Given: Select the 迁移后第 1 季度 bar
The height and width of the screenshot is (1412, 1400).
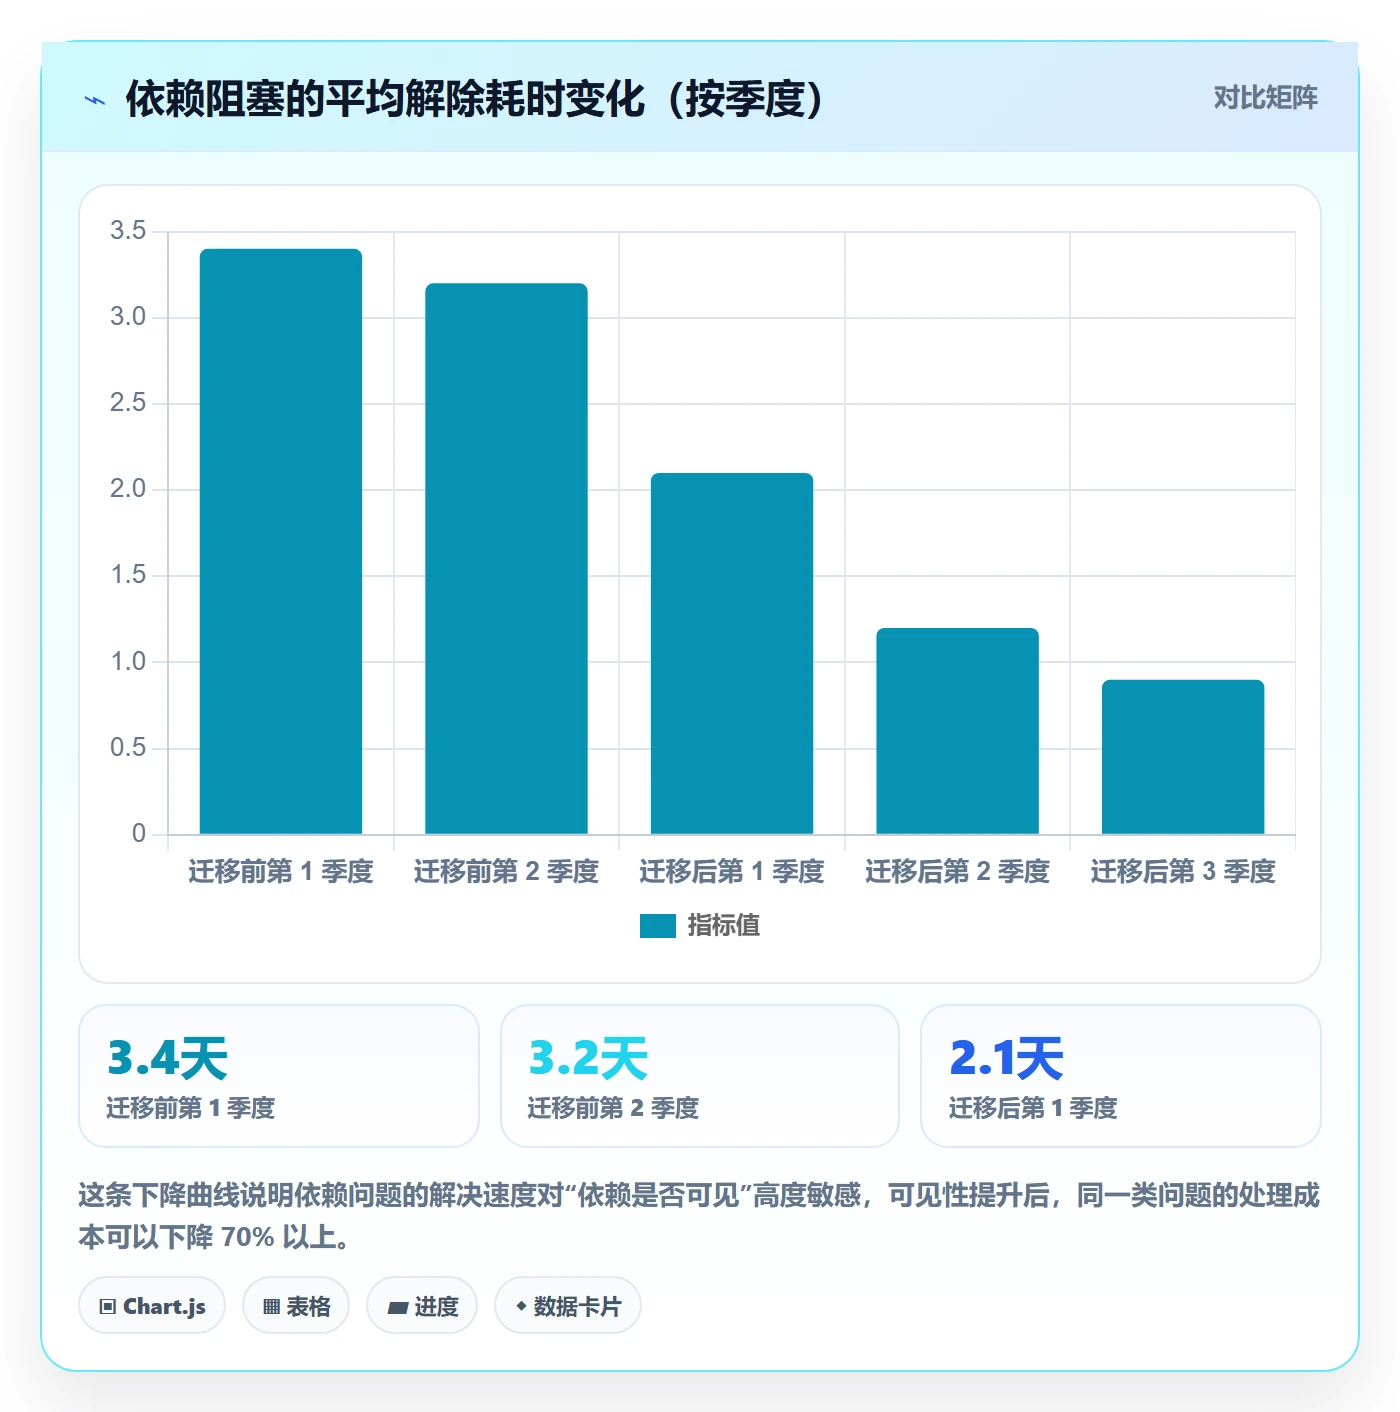Looking at the screenshot, I should click(732, 653).
